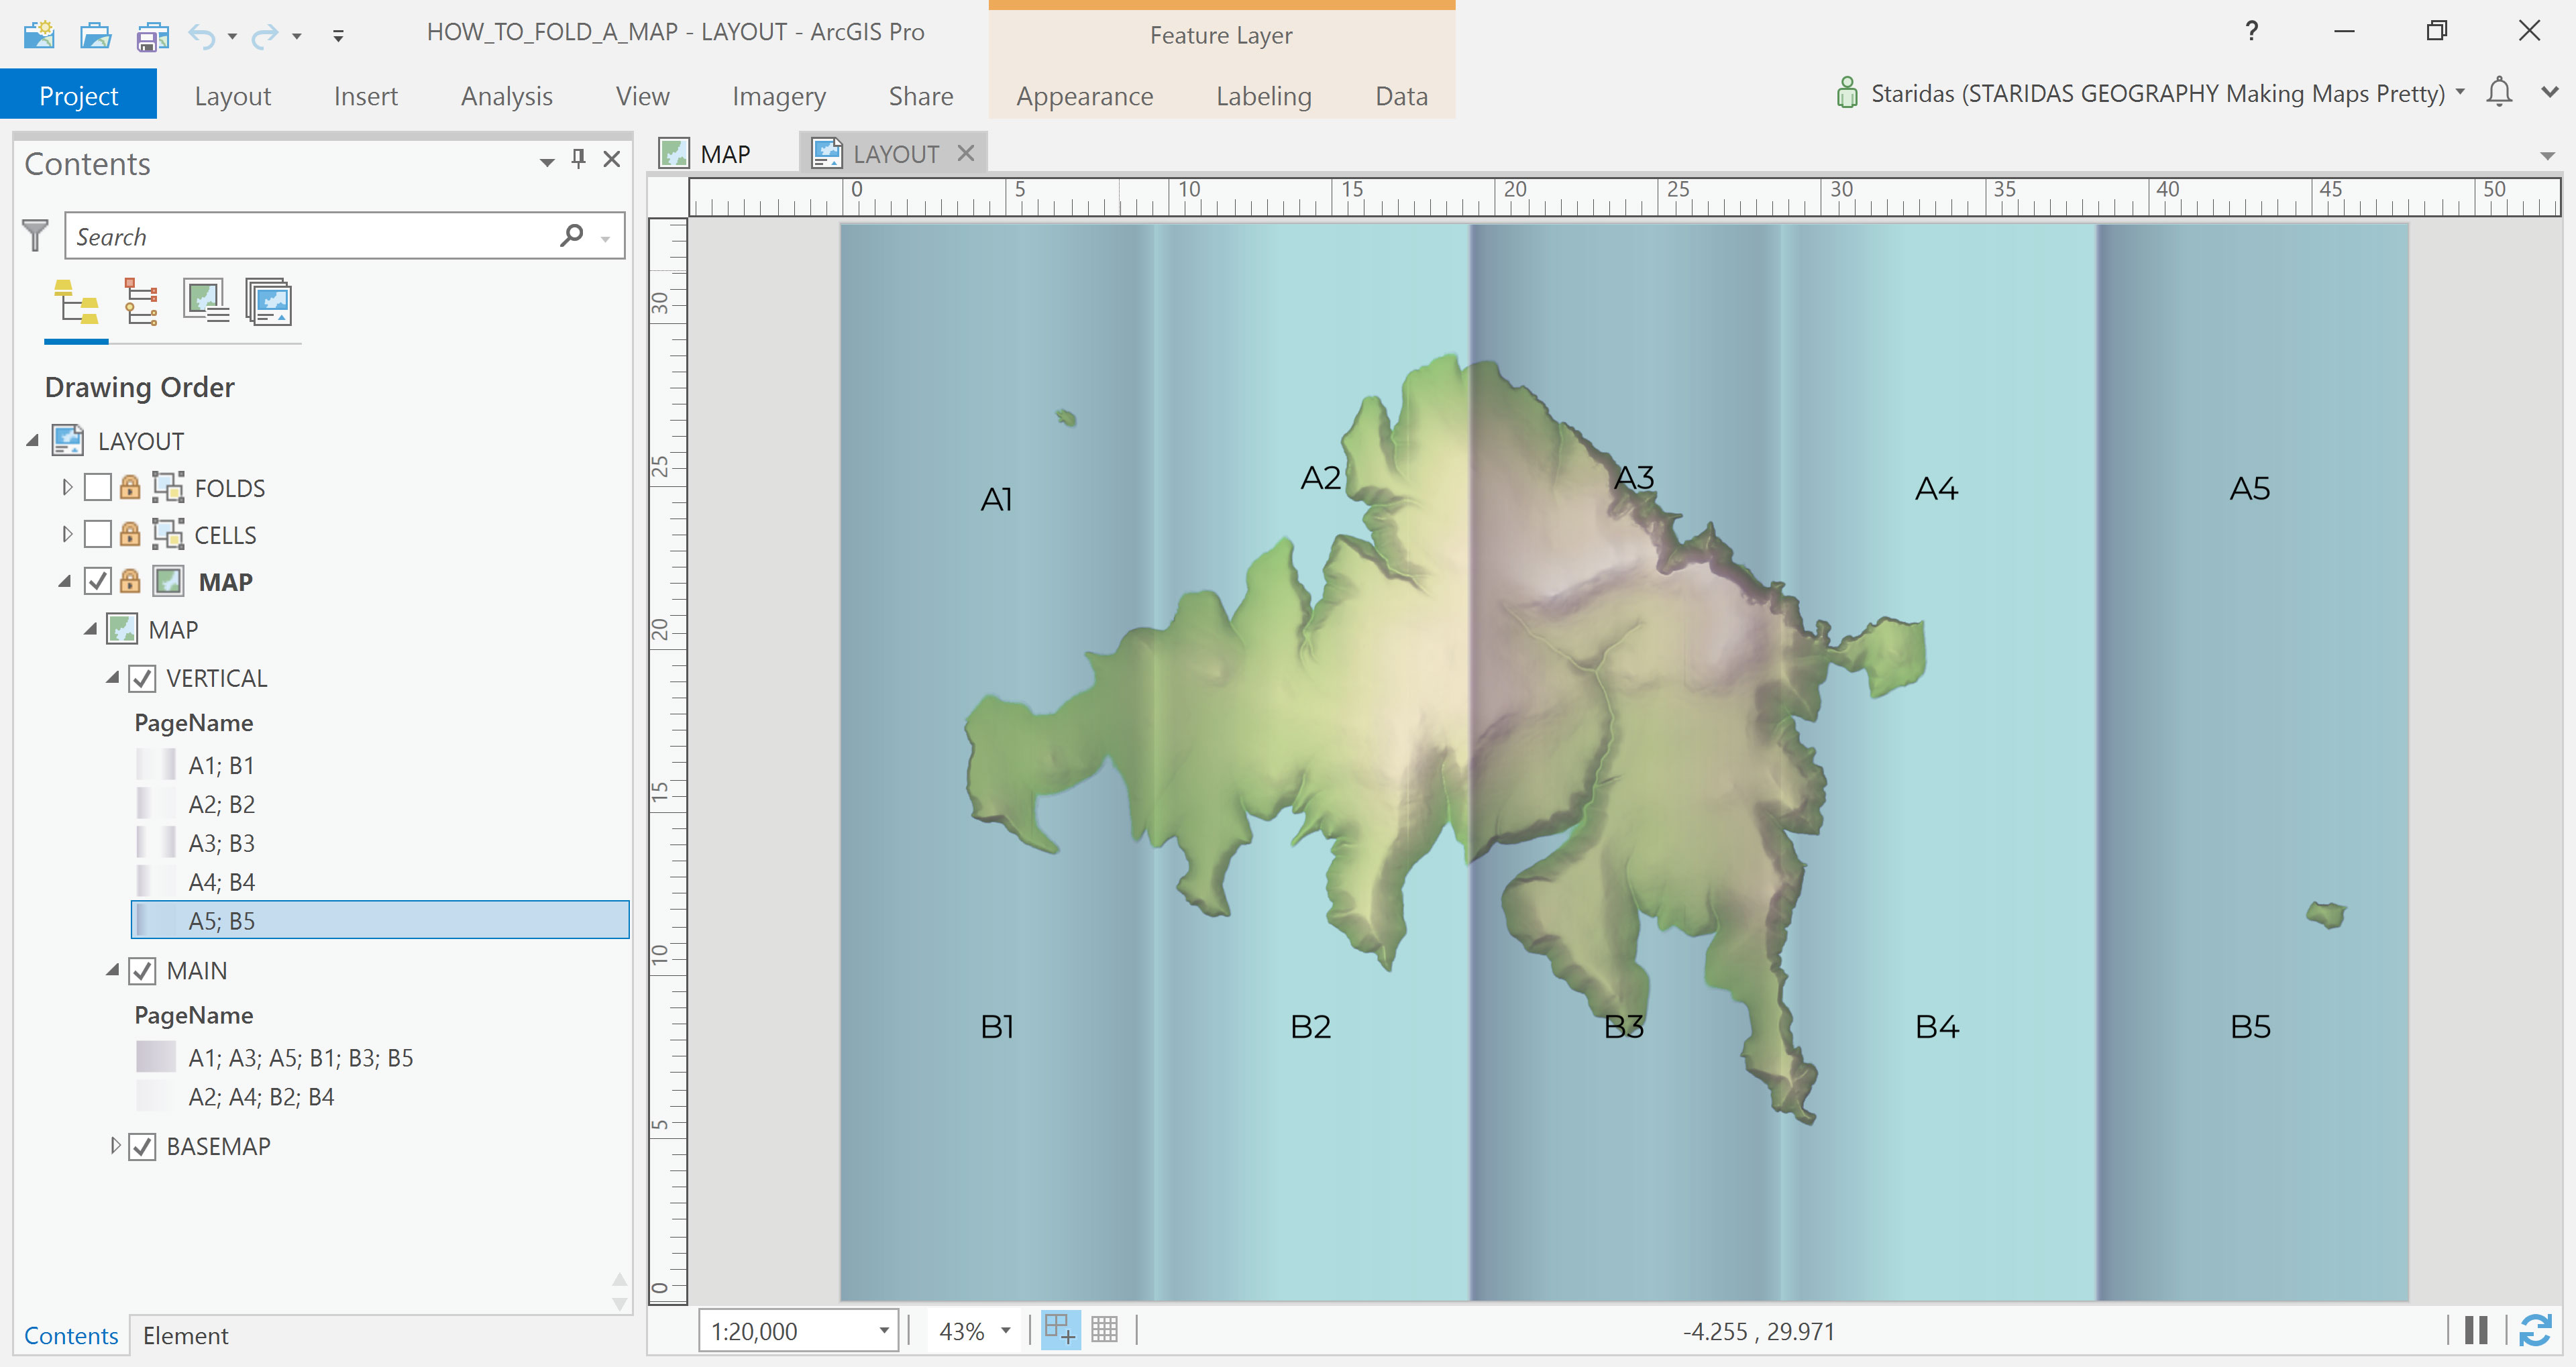This screenshot has width=2576, height=1367.
Task: Select List By Drawing Order icon
Action: pos(77,301)
